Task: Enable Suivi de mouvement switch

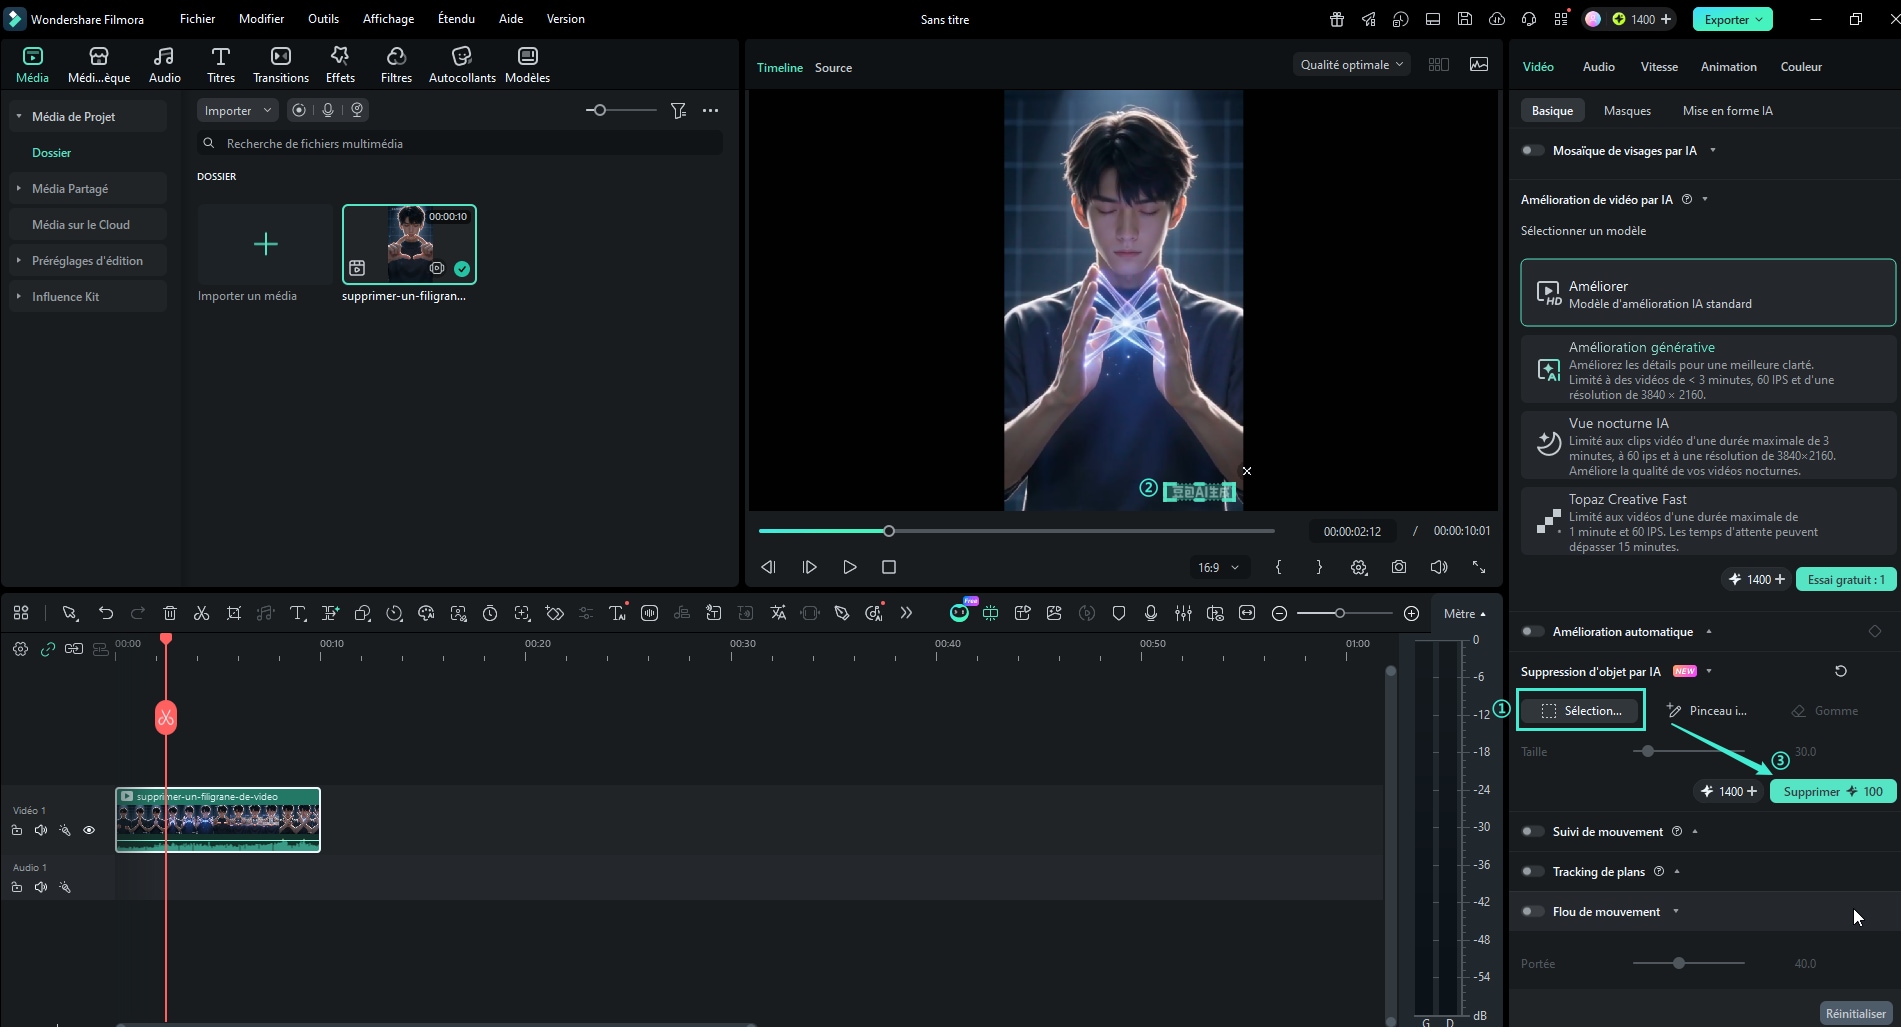Action: click(1532, 832)
